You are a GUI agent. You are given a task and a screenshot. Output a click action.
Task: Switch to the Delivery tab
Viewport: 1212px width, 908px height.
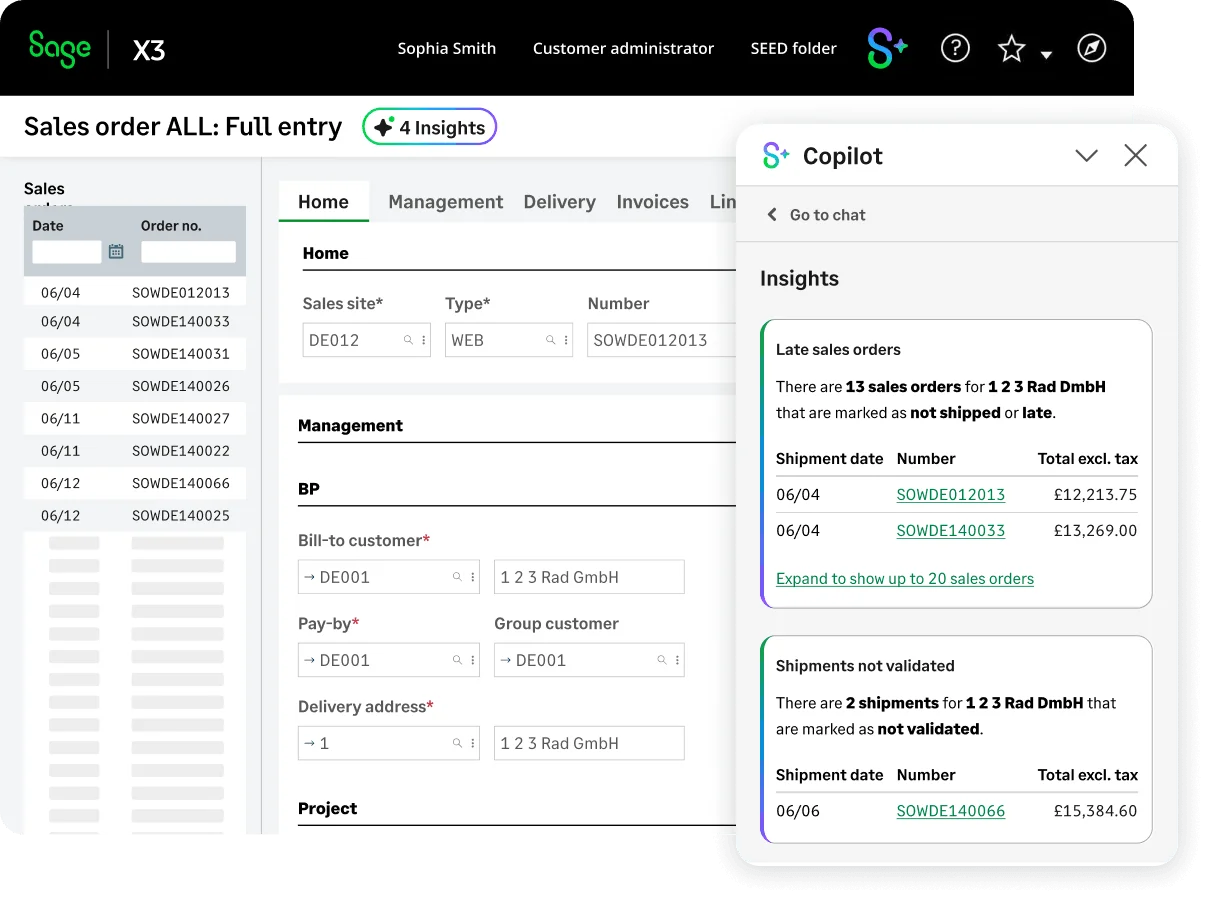[559, 201]
